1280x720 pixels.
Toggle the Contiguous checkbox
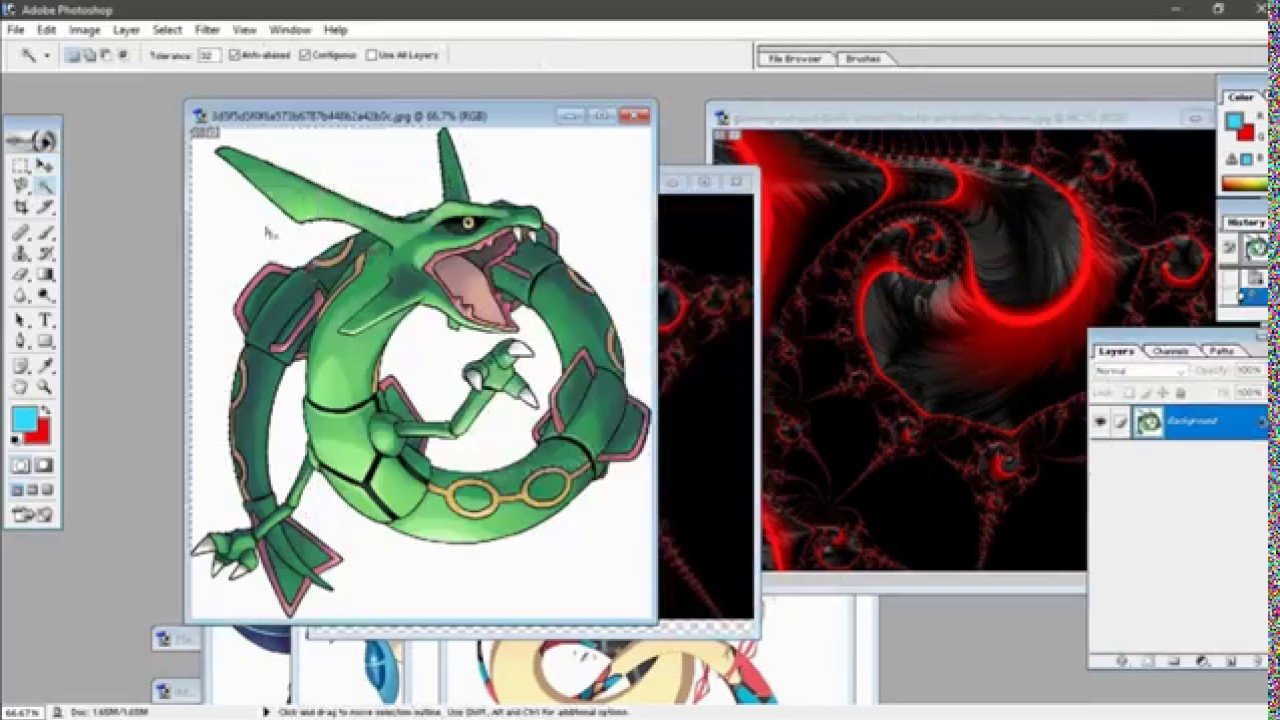coord(304,55)
